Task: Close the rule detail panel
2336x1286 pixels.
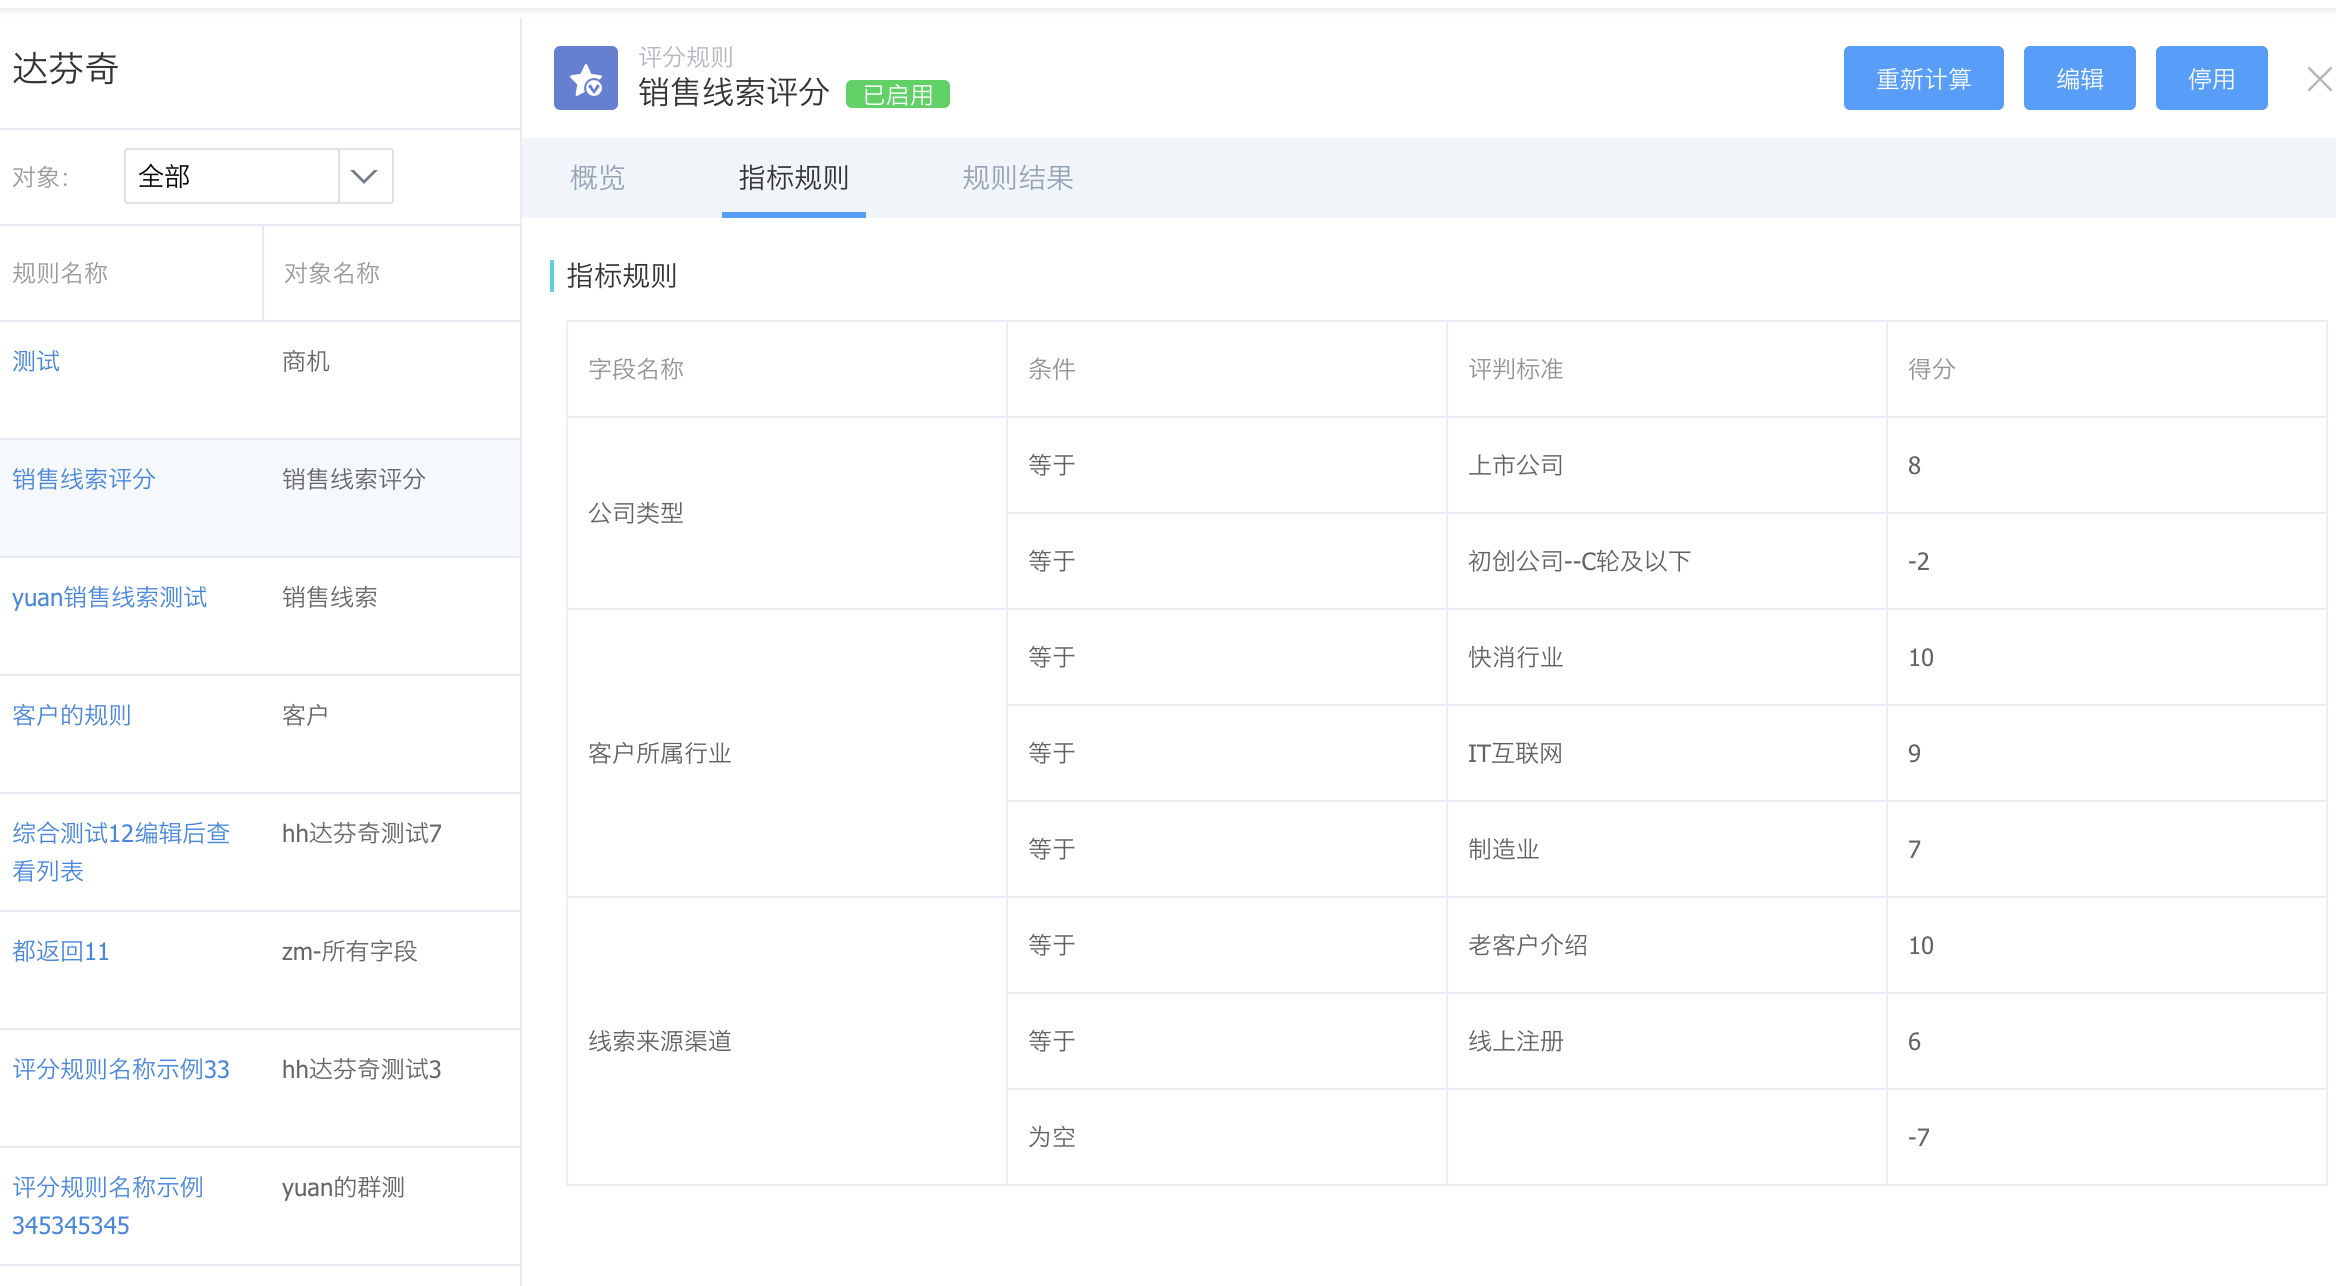Action: 2319,79
